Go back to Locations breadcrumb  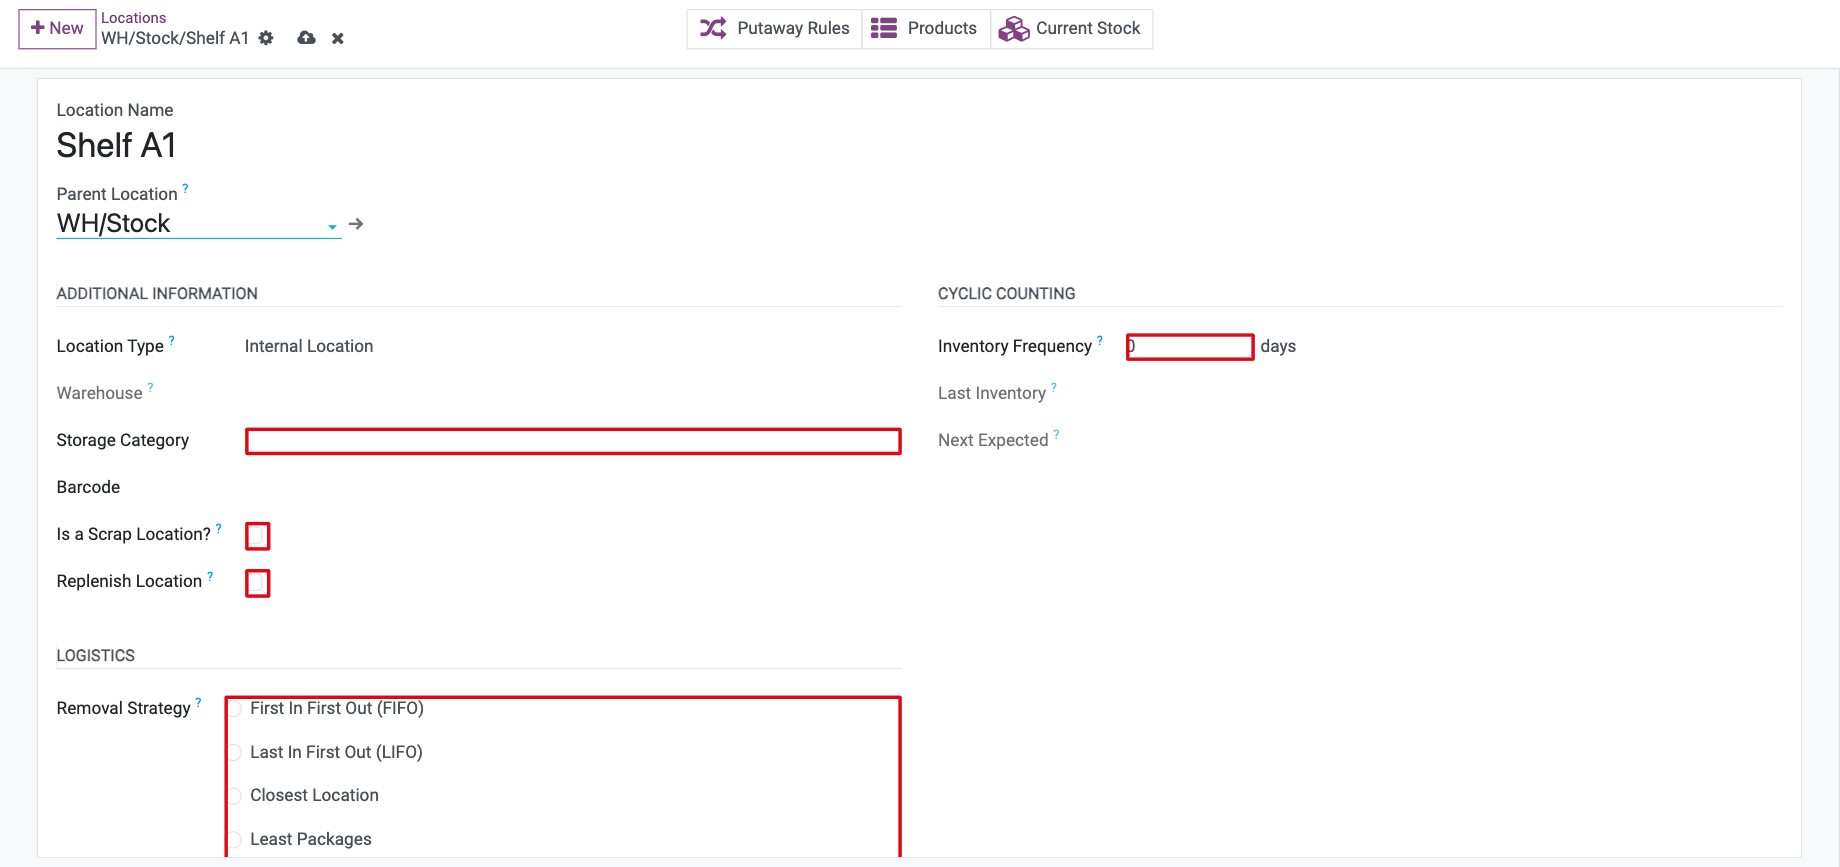coord(133,18)
